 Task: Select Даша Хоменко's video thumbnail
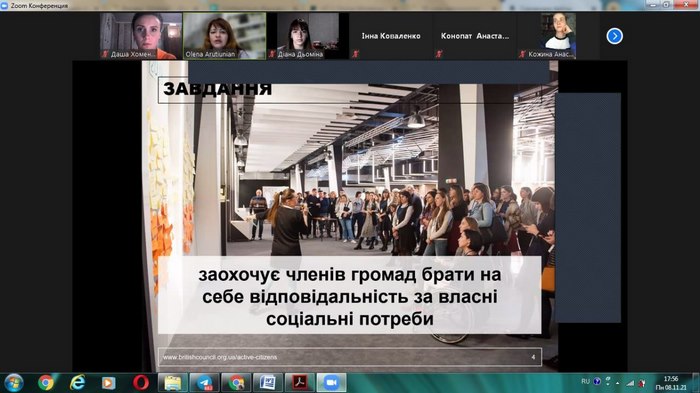(141, 36)
